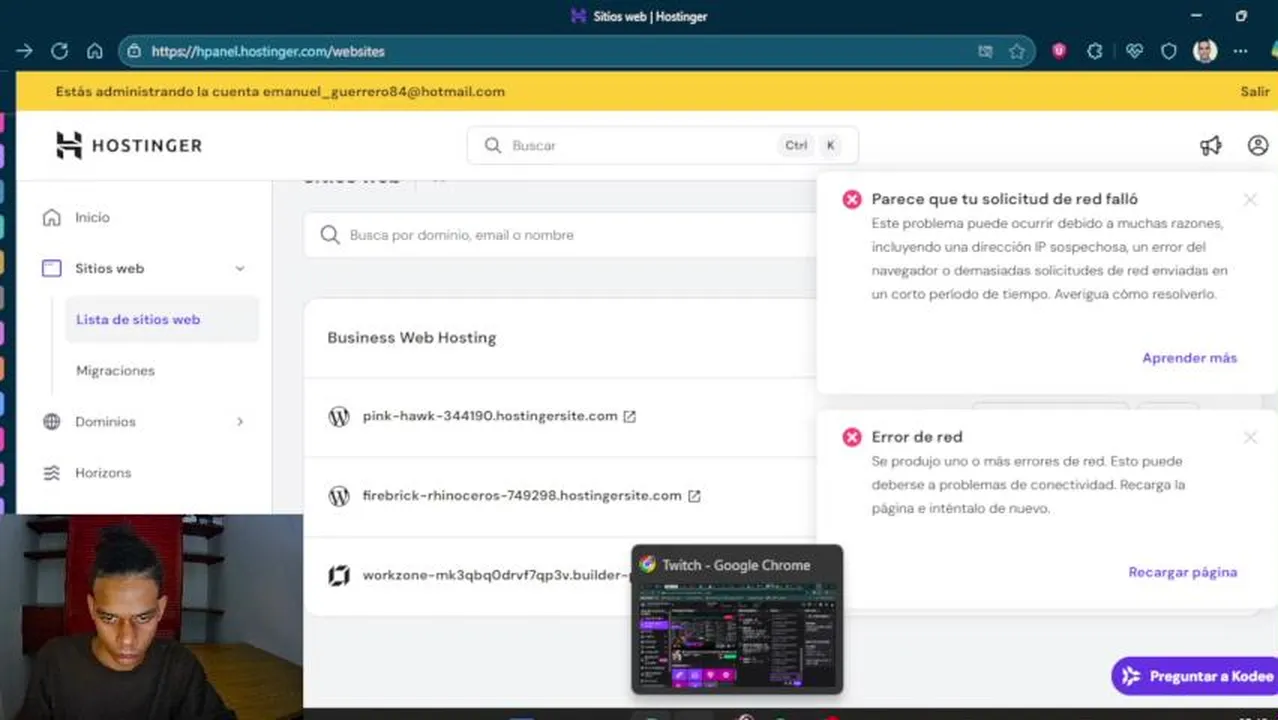This screenshot has width=1278, height=720.
Task: Click the Inicio home icon in sidebar
Action: [52, 217]
